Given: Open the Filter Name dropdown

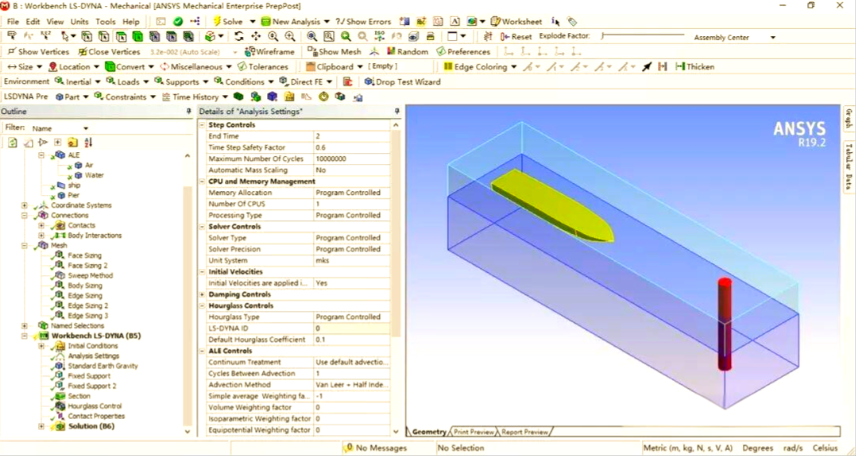Looking at the screenshot, I should point(86,128).
